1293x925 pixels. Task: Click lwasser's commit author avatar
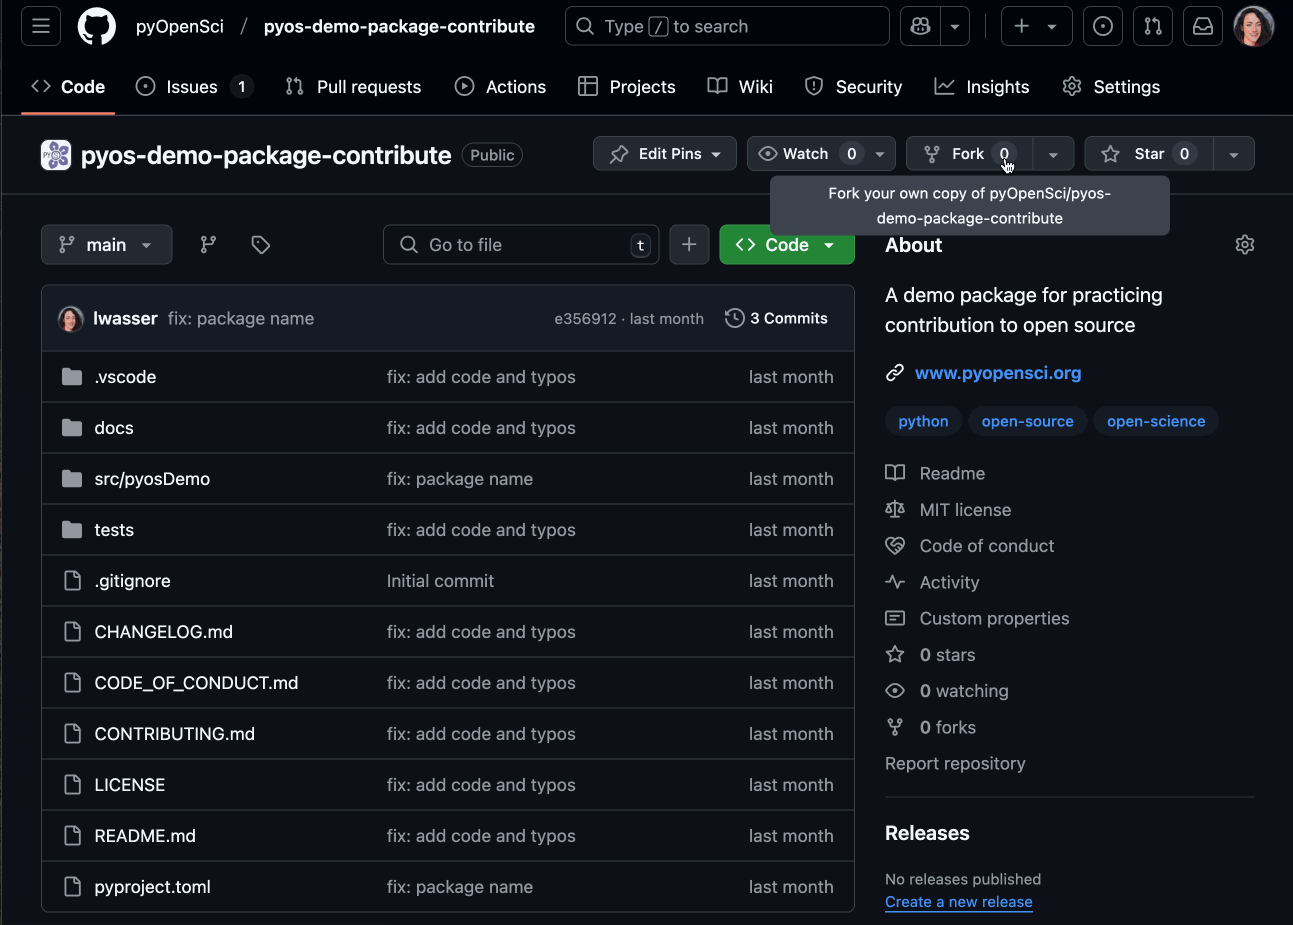pyautogui.click(x=71, y=318)
